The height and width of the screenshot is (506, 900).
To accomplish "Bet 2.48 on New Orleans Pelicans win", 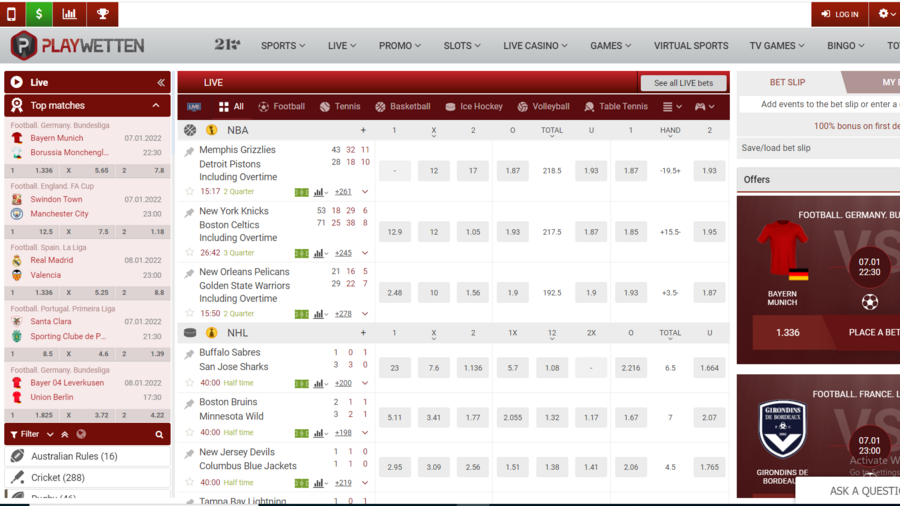I will click(x=395, y=293).
